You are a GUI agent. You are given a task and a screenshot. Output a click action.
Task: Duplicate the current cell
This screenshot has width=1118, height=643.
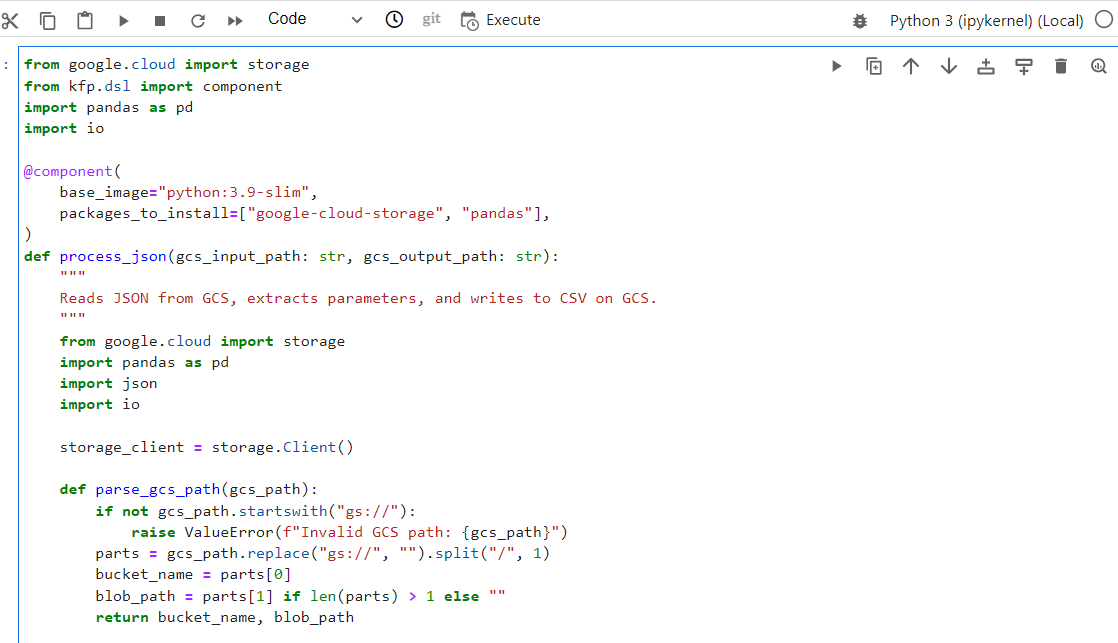pos(874,65)
